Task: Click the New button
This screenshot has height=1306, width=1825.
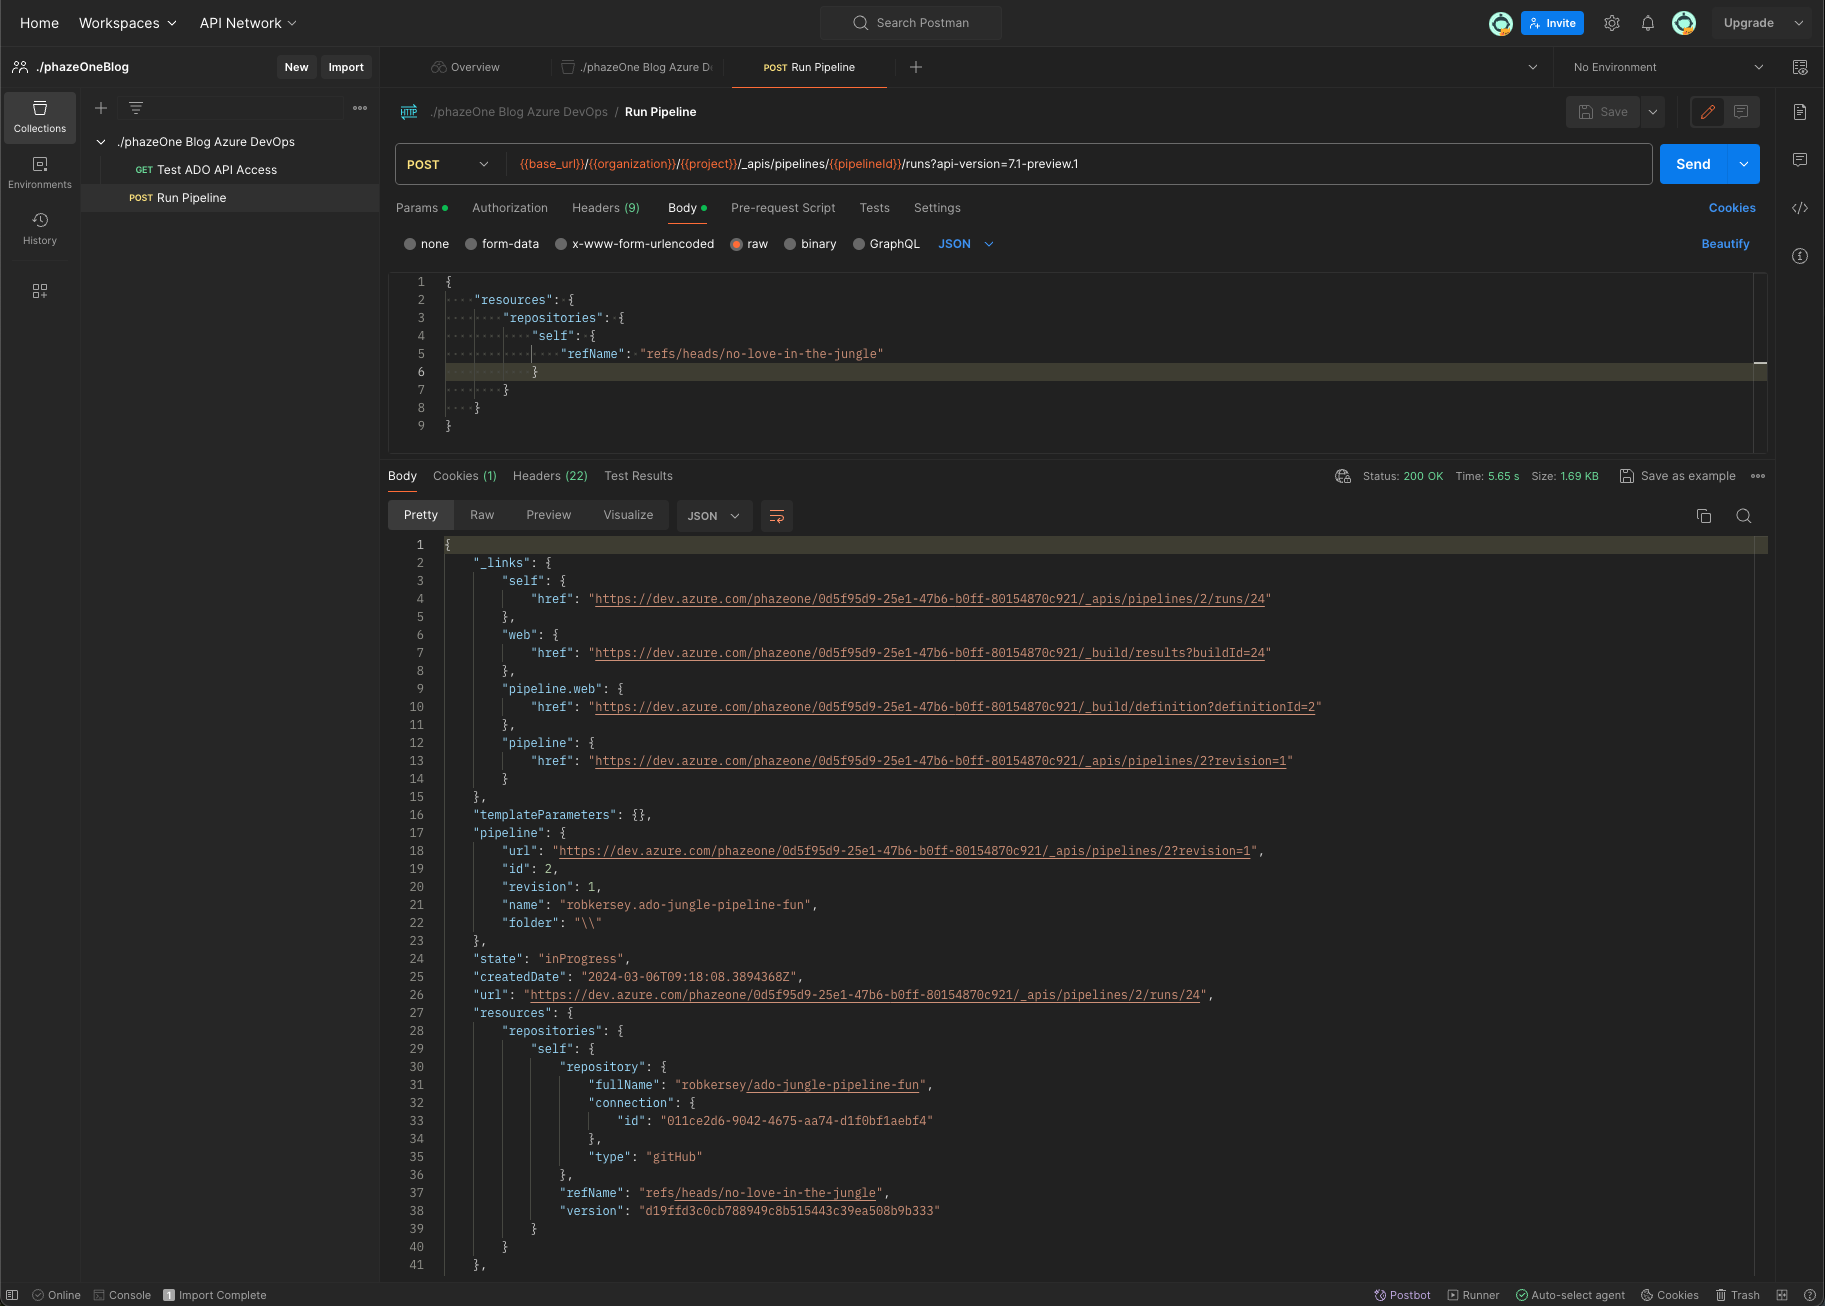Action: (x=297, y=67)
